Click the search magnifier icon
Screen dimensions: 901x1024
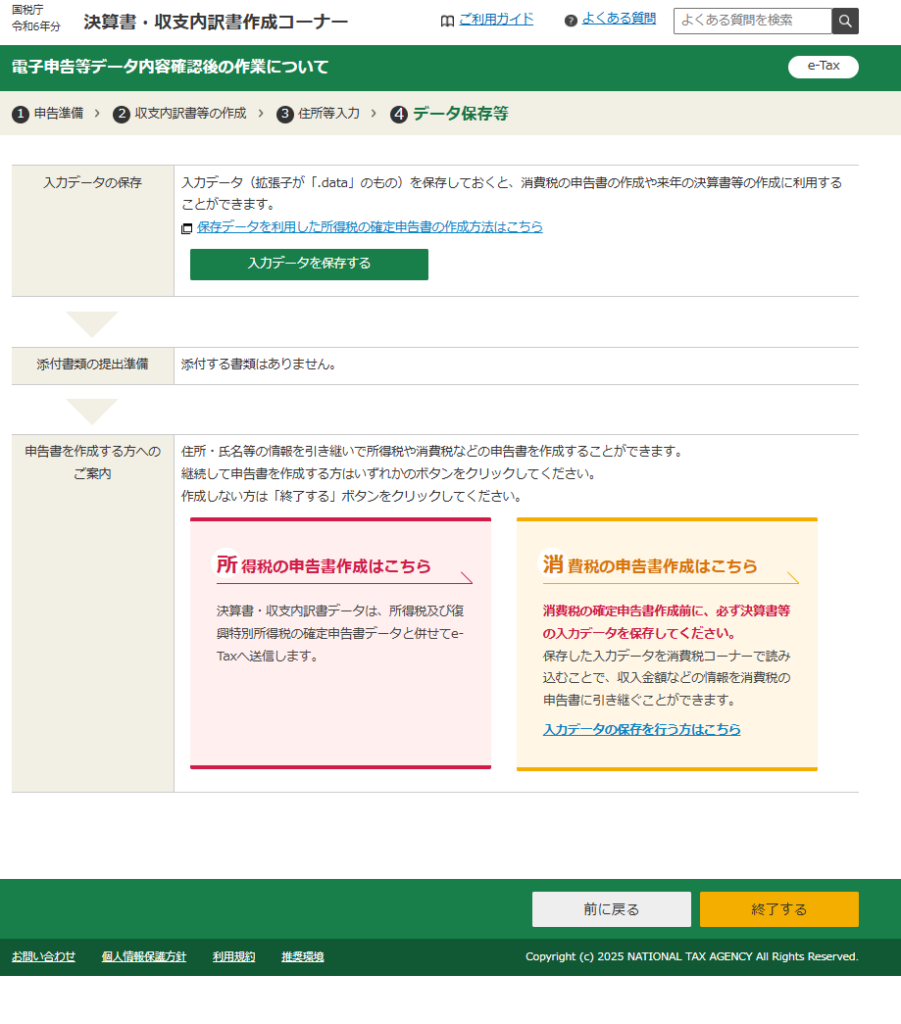(x=845, y=21)
